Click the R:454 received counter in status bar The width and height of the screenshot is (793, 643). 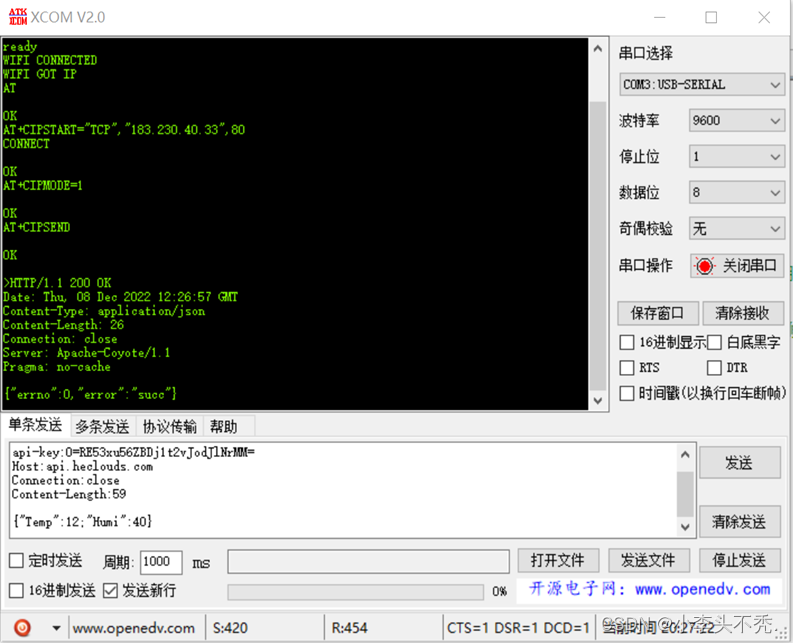pyautogui.click(x=349, y=628)
